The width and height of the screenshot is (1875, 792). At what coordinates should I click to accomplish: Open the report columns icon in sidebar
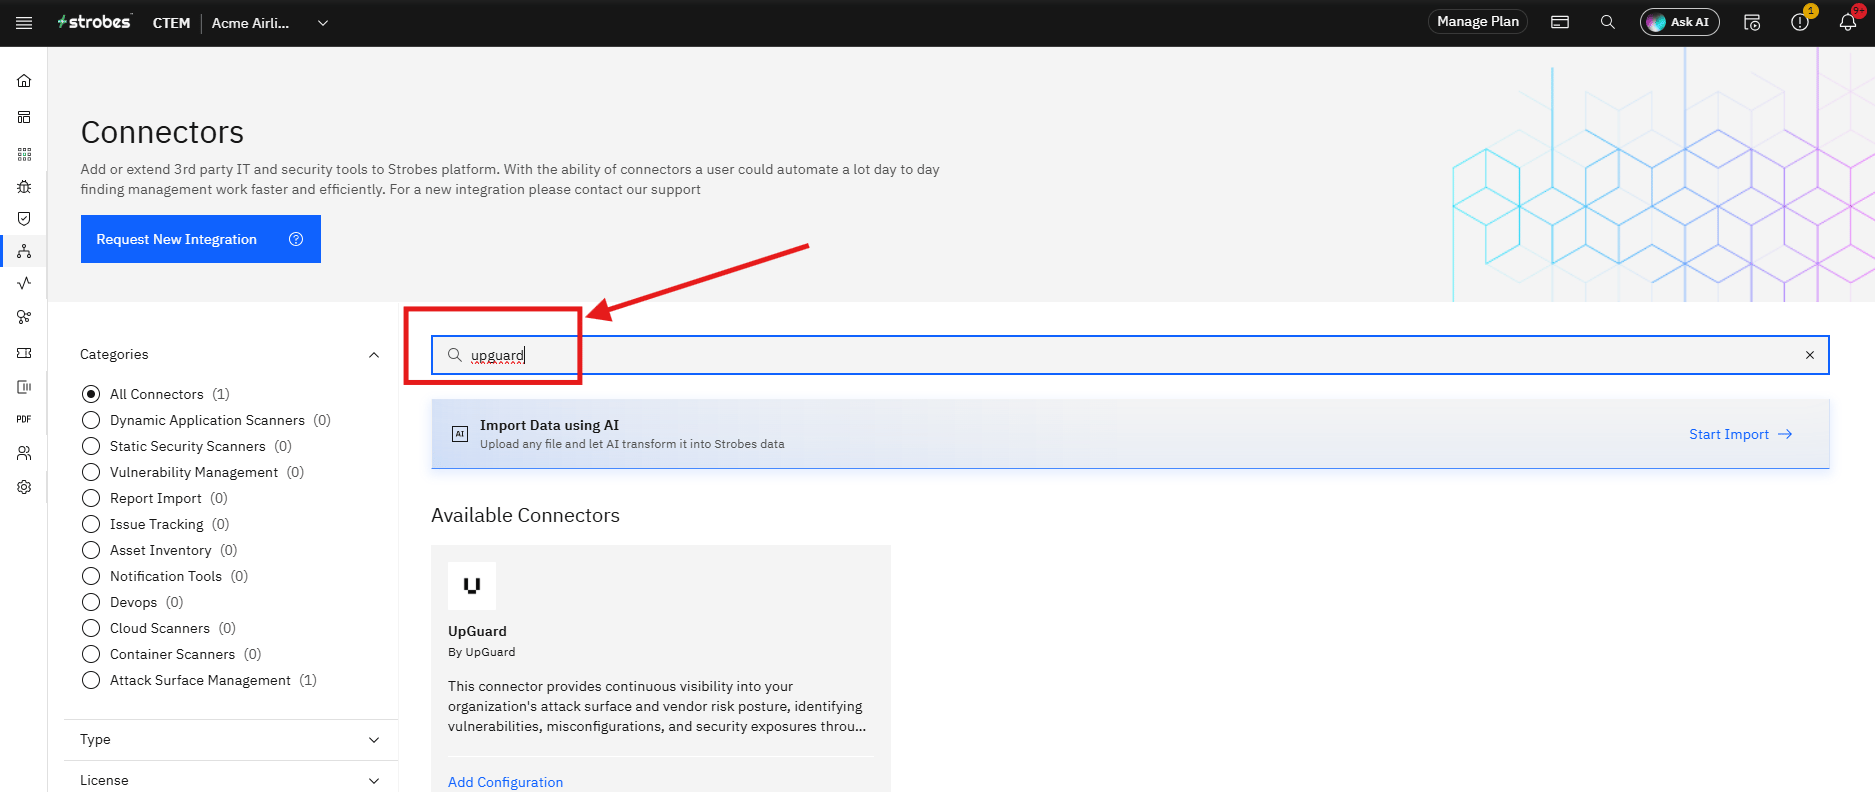[24, 387]
